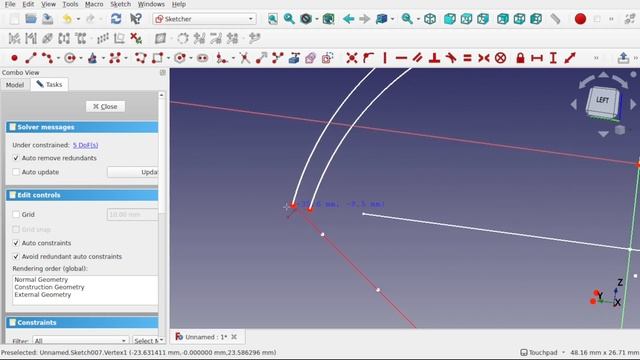
Task: Enable the Auto update checkbox
Action: point(16,172)
